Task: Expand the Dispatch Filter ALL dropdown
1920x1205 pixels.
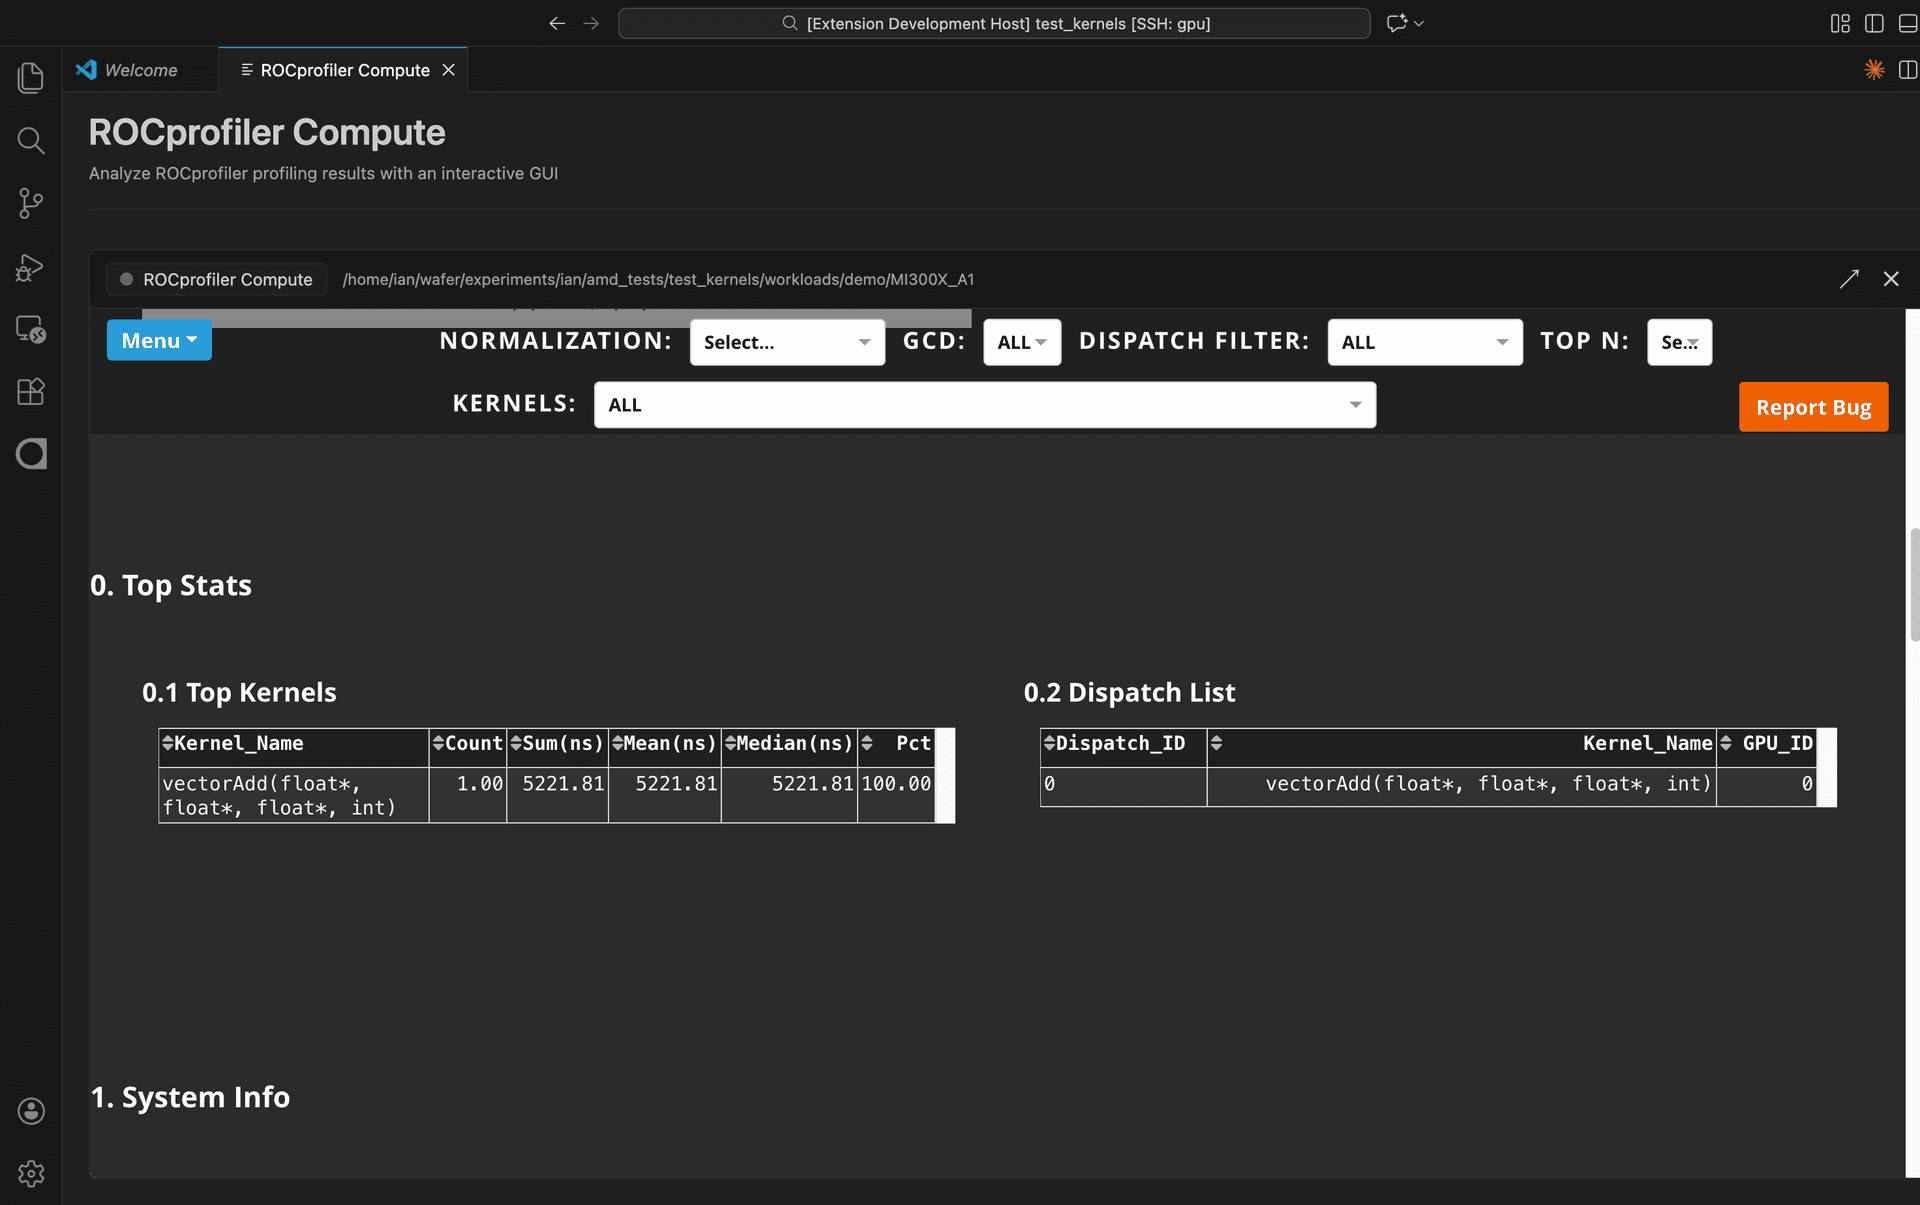Action: tap(1424, 342)
